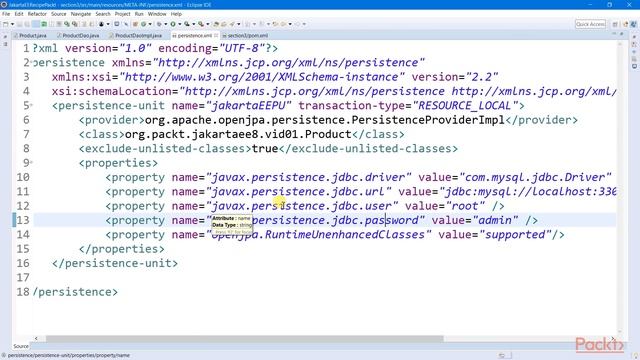Expand the external tools dropdown arrow

(208, 24)
